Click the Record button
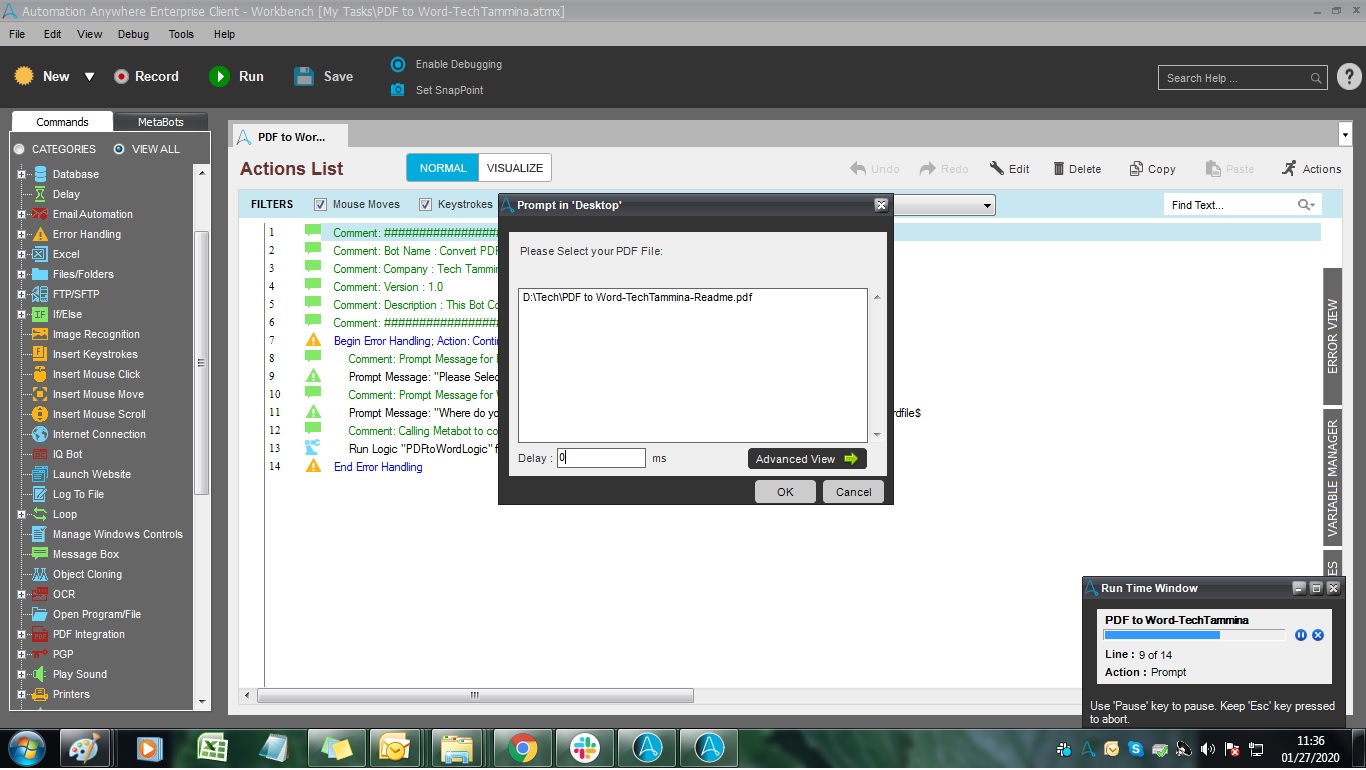 coord(146,76)
